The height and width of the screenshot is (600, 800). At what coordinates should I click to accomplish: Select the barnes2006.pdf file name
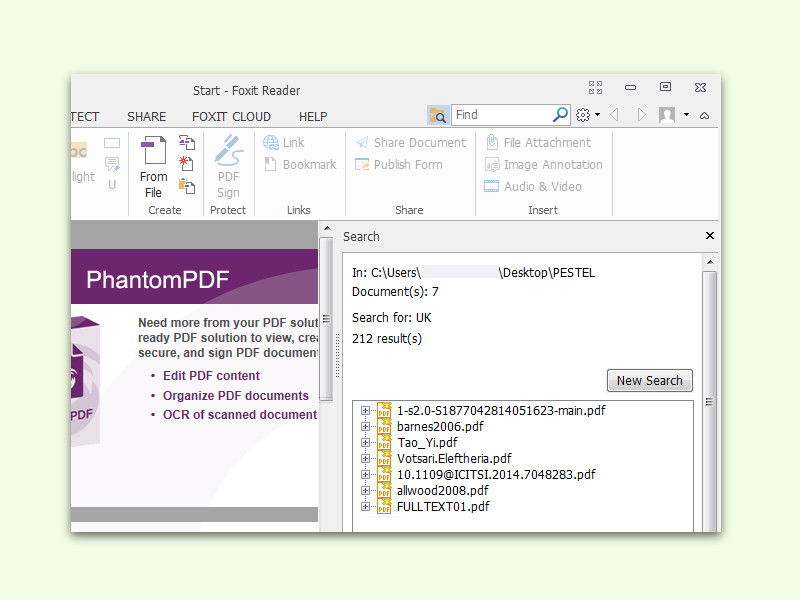440,426
